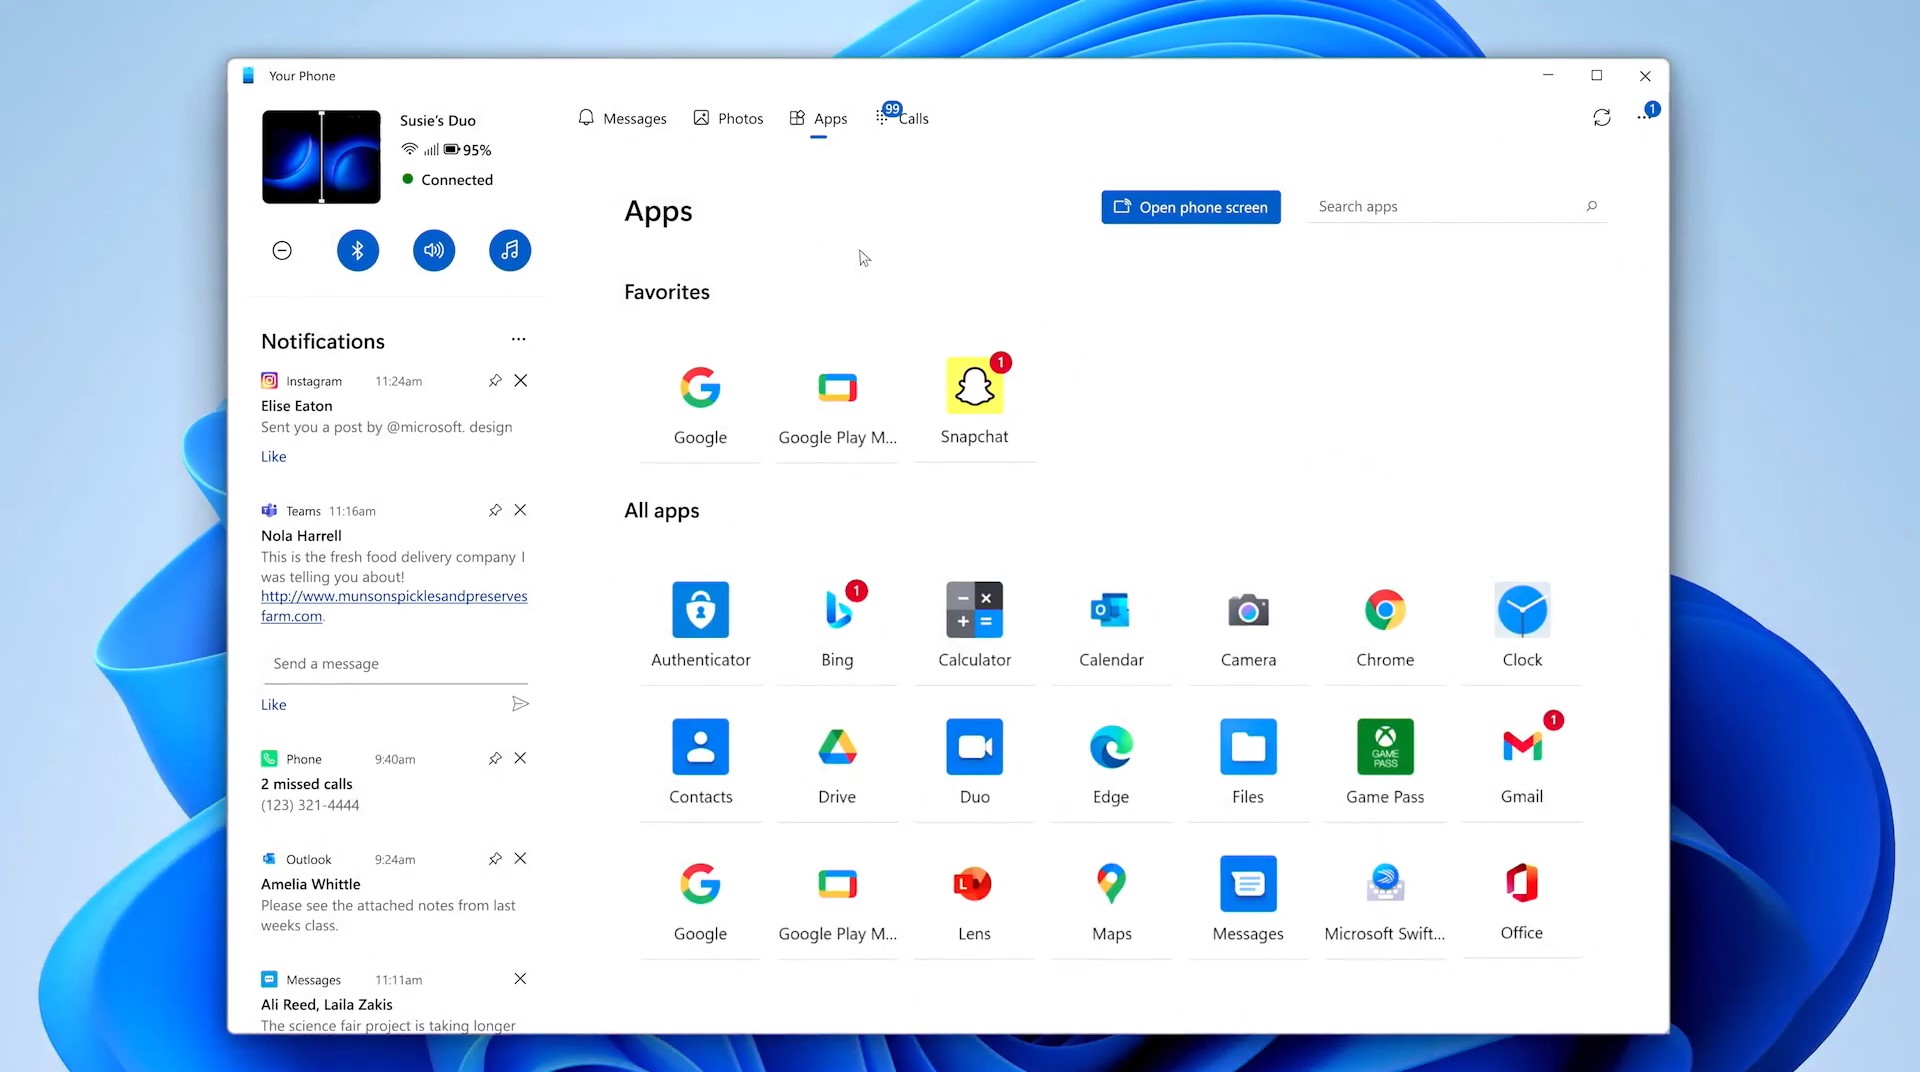Click the refresh sync icon
Image resolution: width=1920 pixels, height=1072 pixels.
pyautogui.click(x=1602, y=118)
